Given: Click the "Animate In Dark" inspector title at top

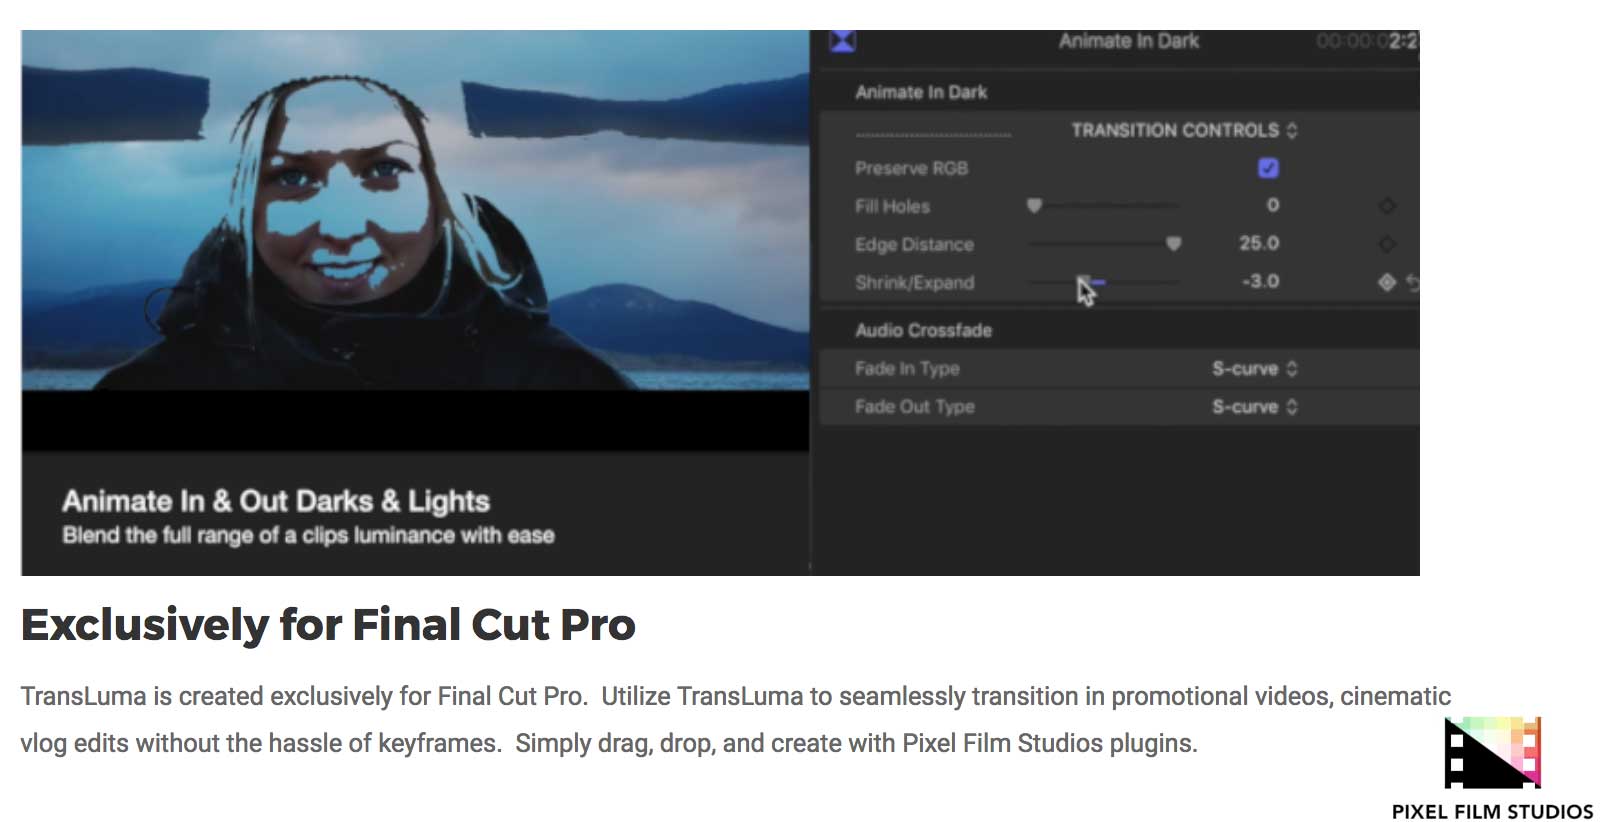Looking at the screenshot, I should pyautogui.click(x=1128, y=41).
